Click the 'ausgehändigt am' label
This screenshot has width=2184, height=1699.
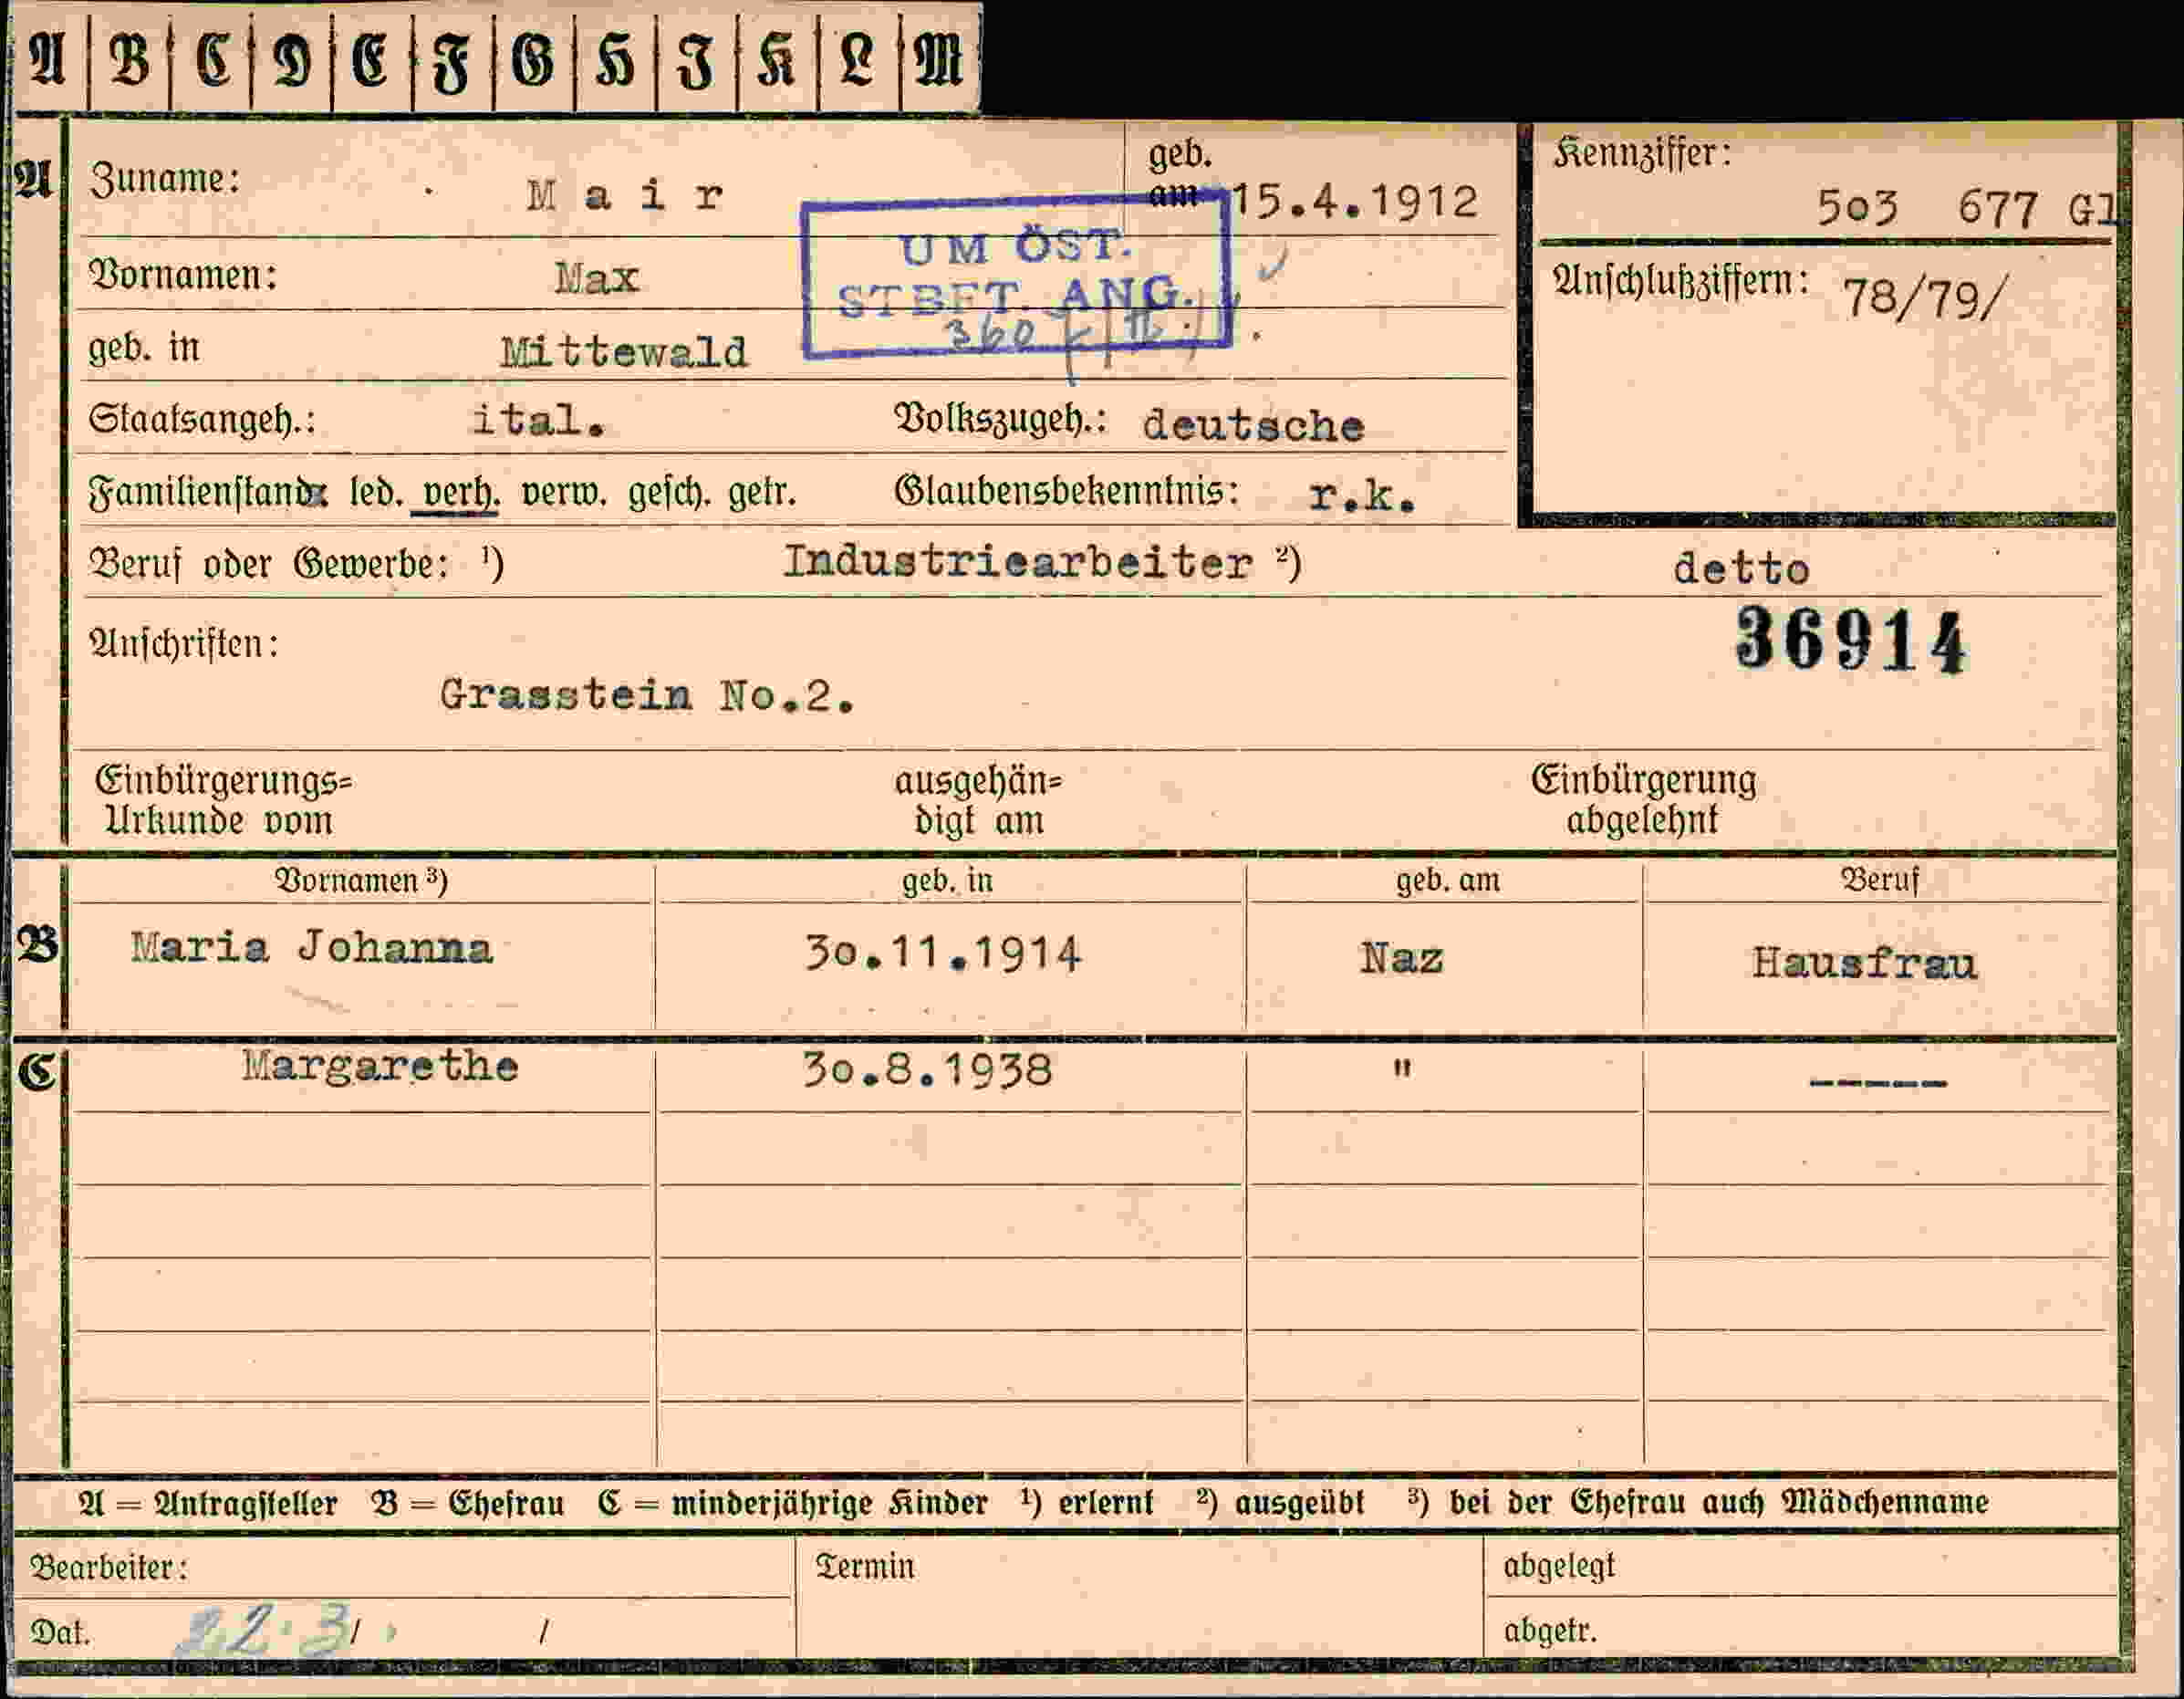978,800
